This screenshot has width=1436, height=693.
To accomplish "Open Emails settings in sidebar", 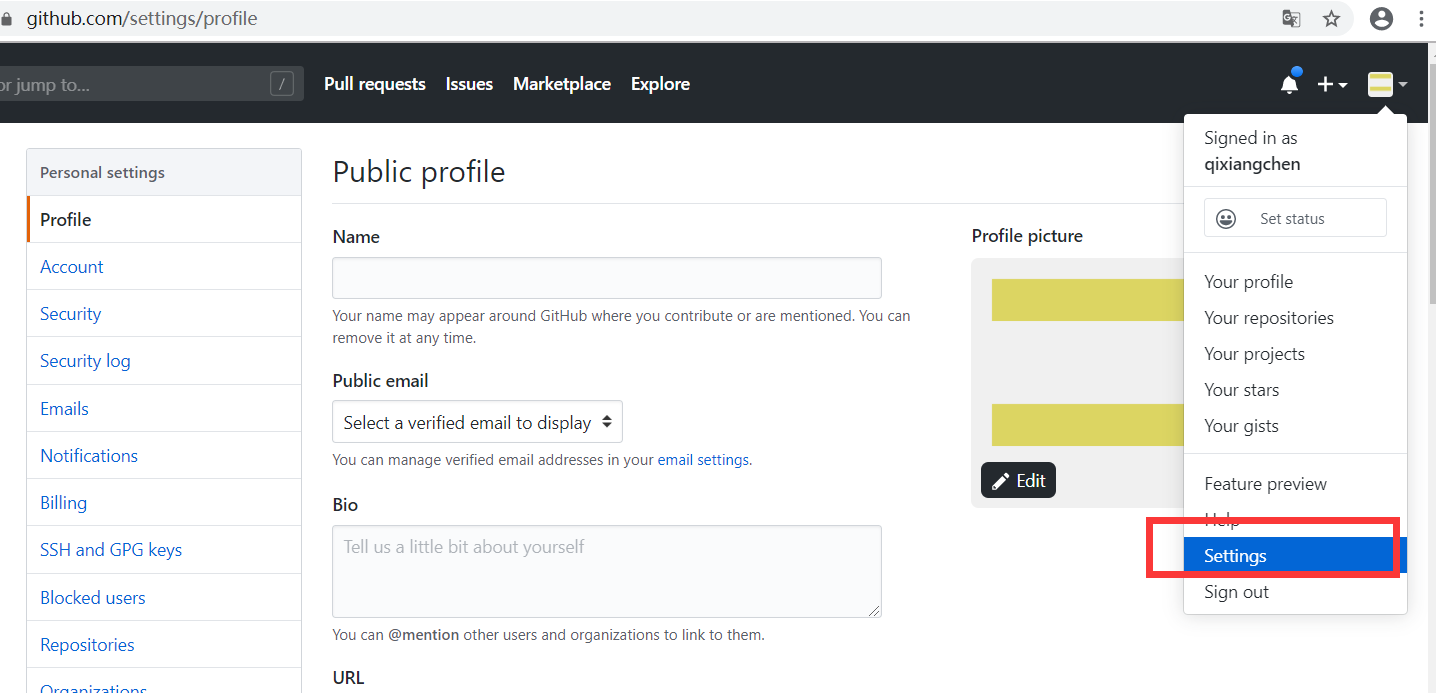I will [164, 408].
